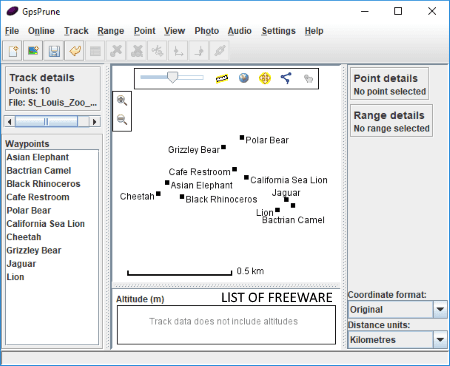Expand the Distance units Kilometres dropdown
Screen dimensions: 450x366
[x=440, y=340]
